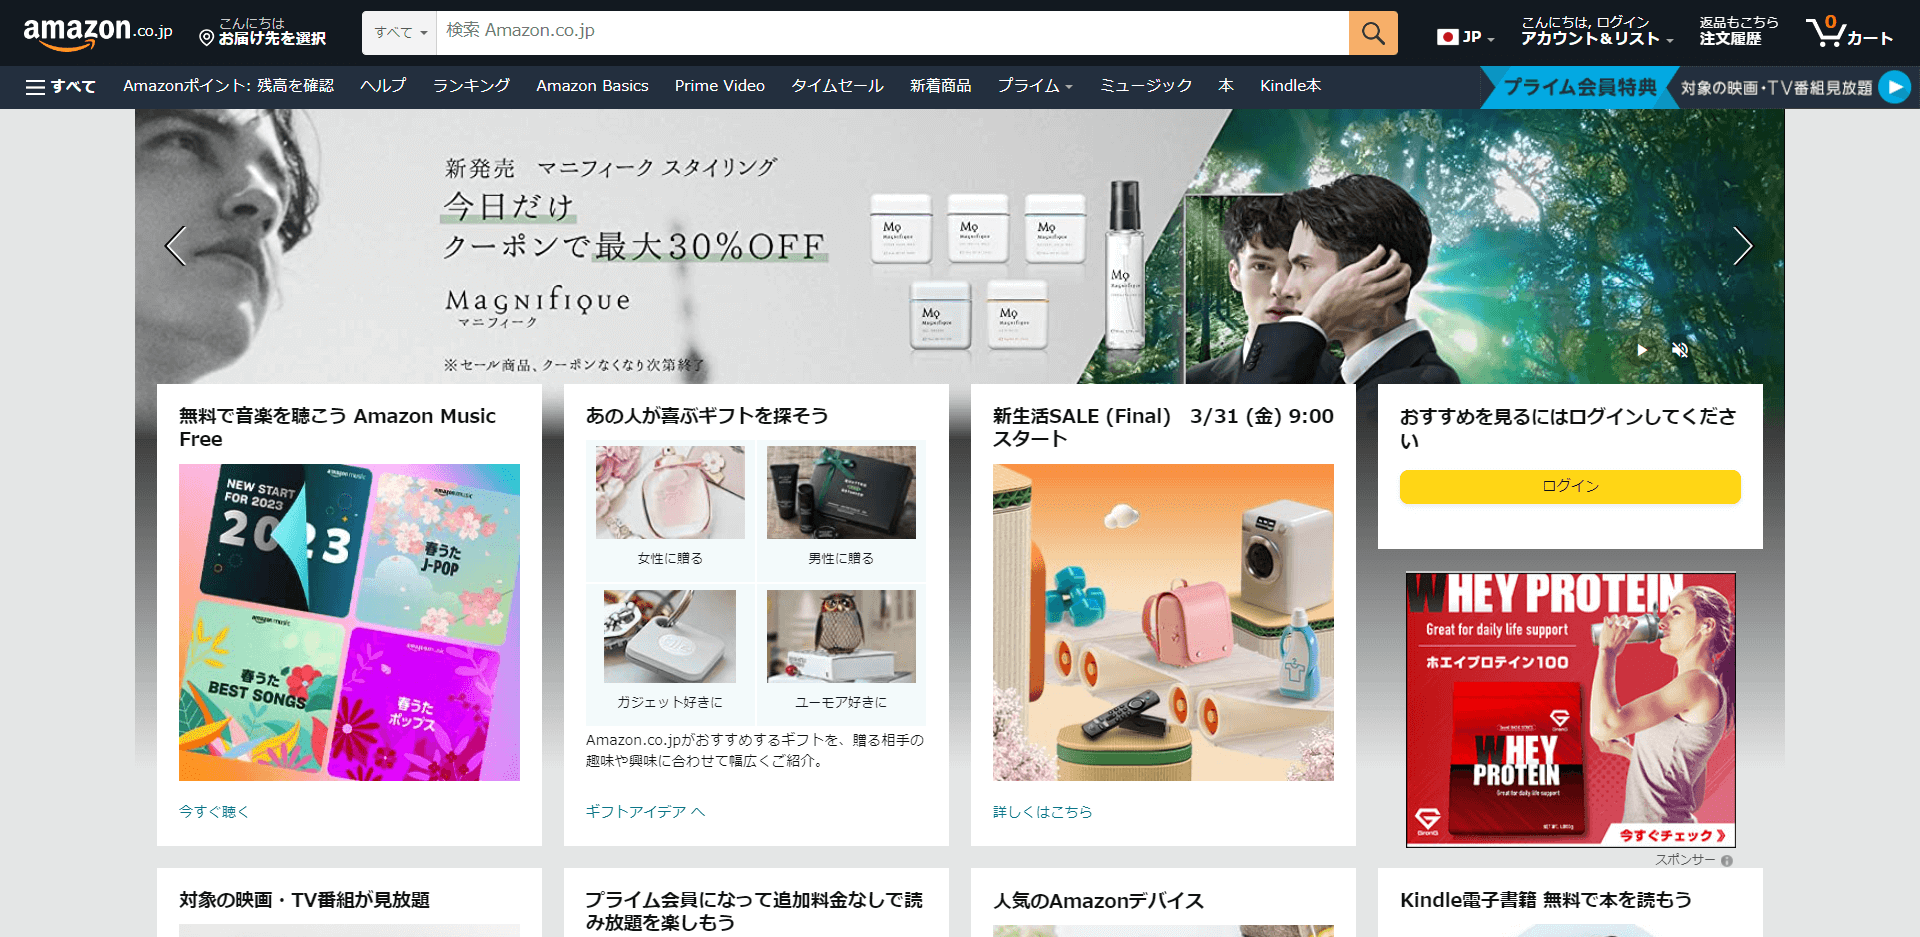Open Amazon Basics nav link

[x=592, y=87]
